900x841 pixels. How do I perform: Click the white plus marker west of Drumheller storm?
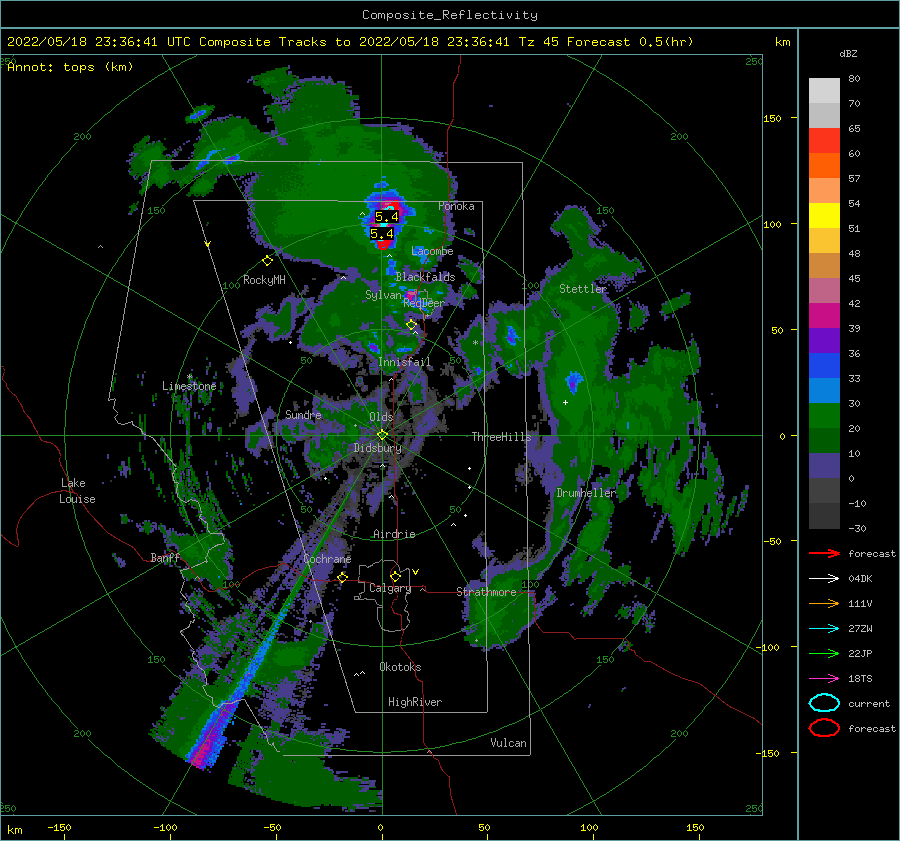pyautogui.click(x=565, y=402)
